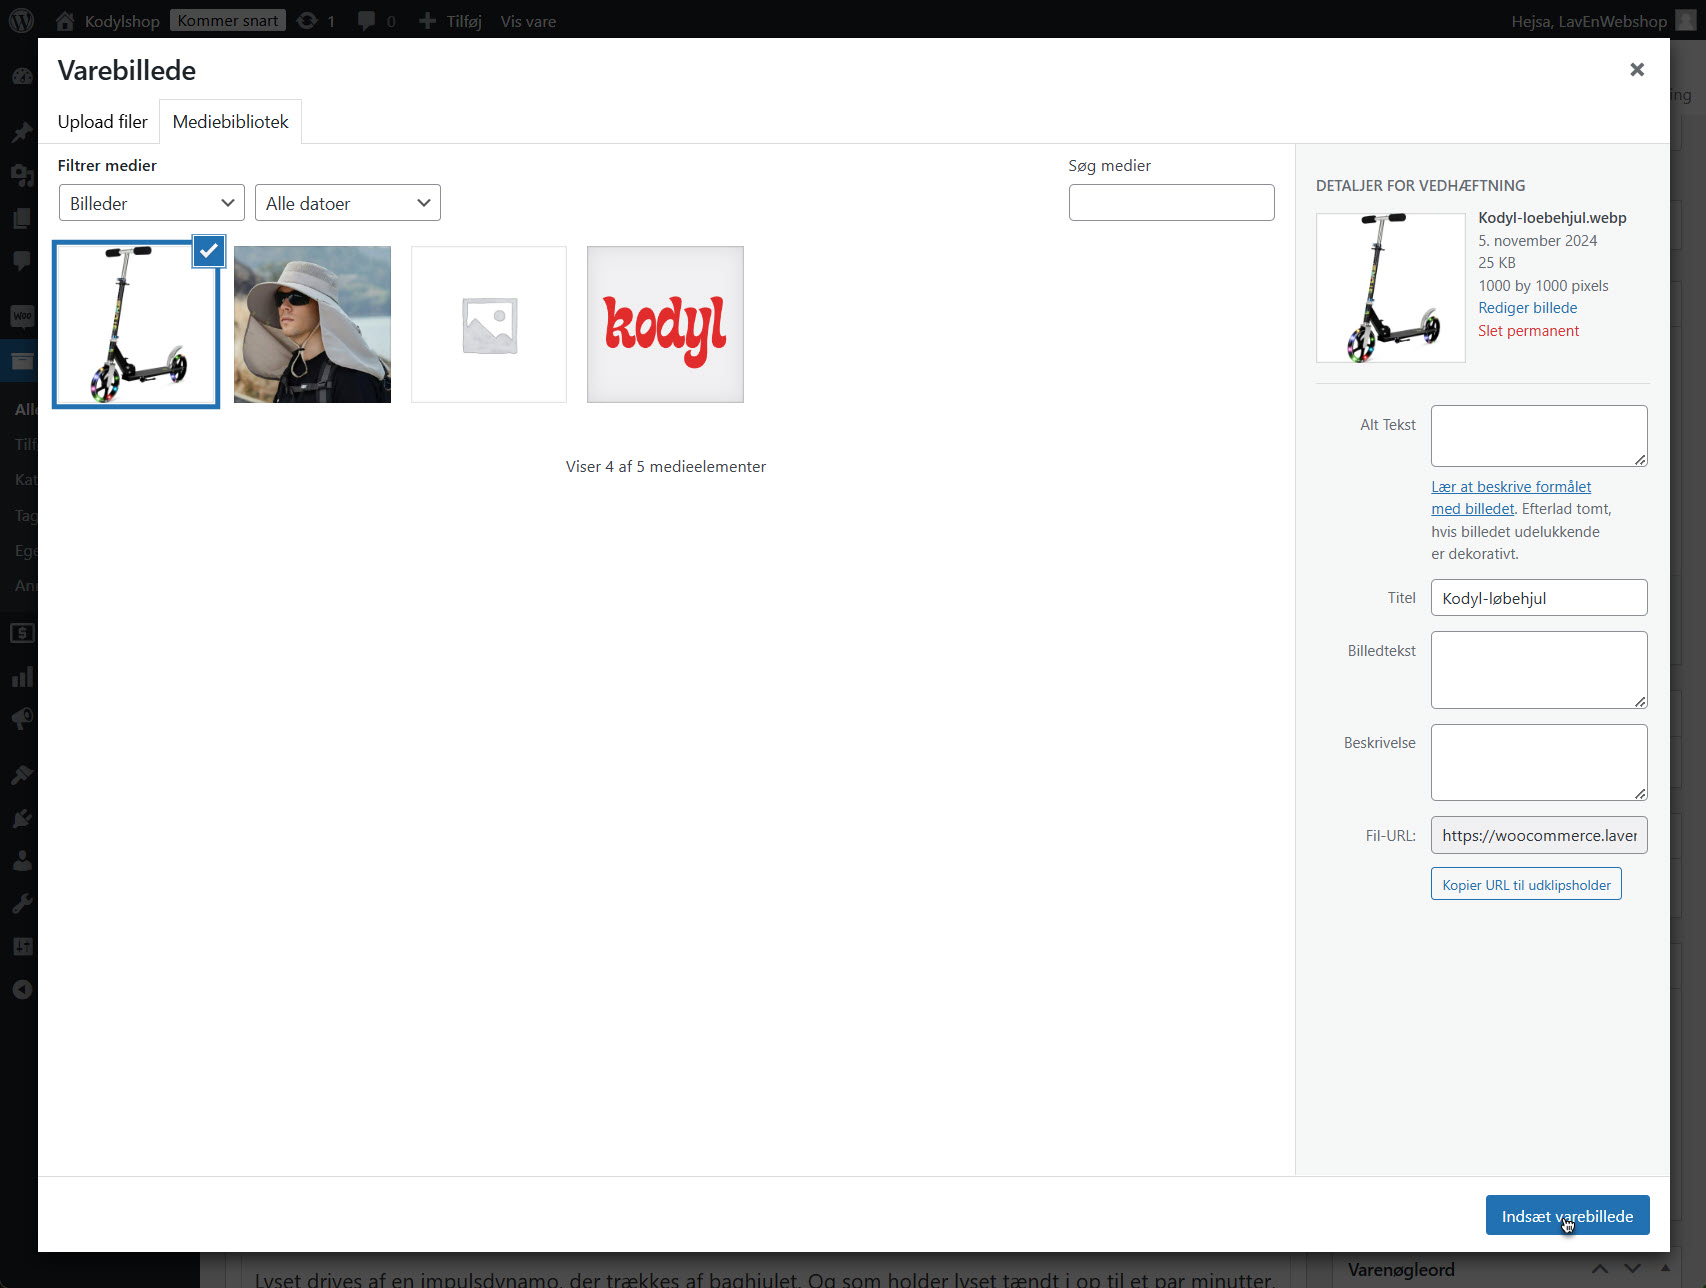Open the Marketing megaphone icon

tap(21, 718)
